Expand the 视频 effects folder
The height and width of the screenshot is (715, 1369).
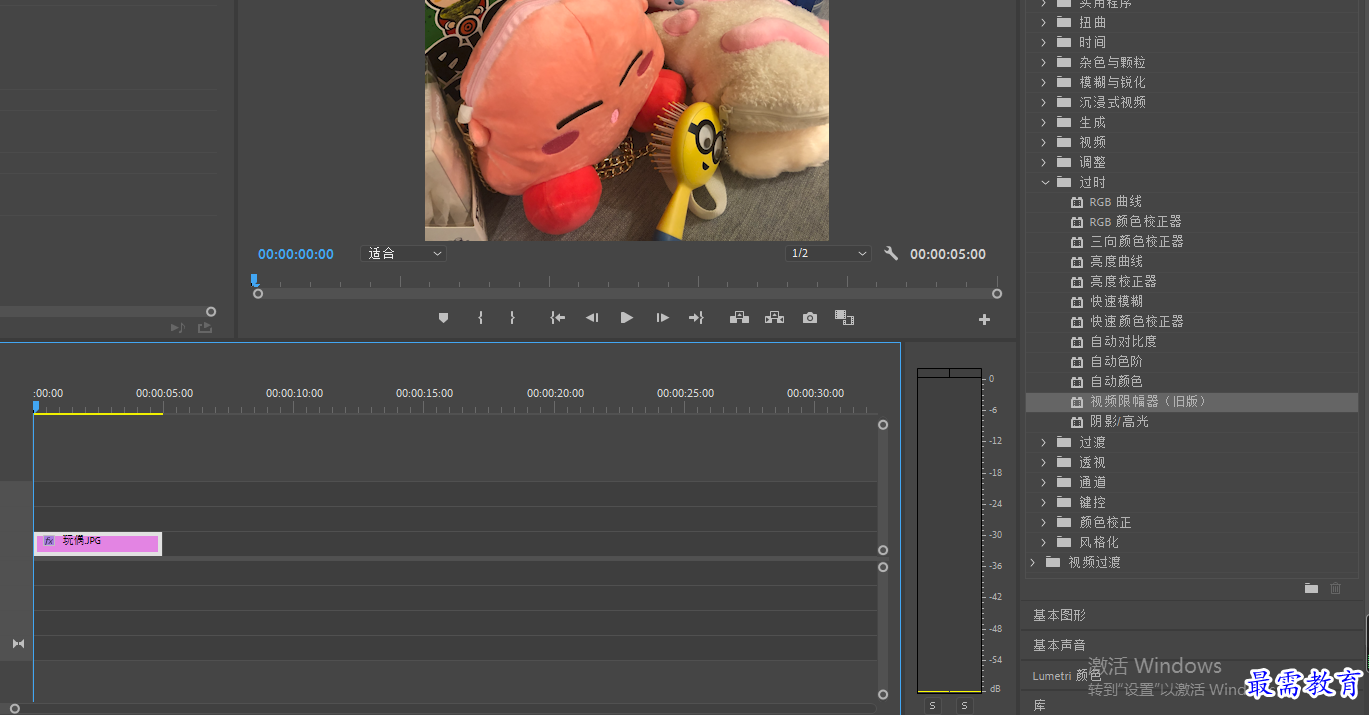[x=1043, y=142]
